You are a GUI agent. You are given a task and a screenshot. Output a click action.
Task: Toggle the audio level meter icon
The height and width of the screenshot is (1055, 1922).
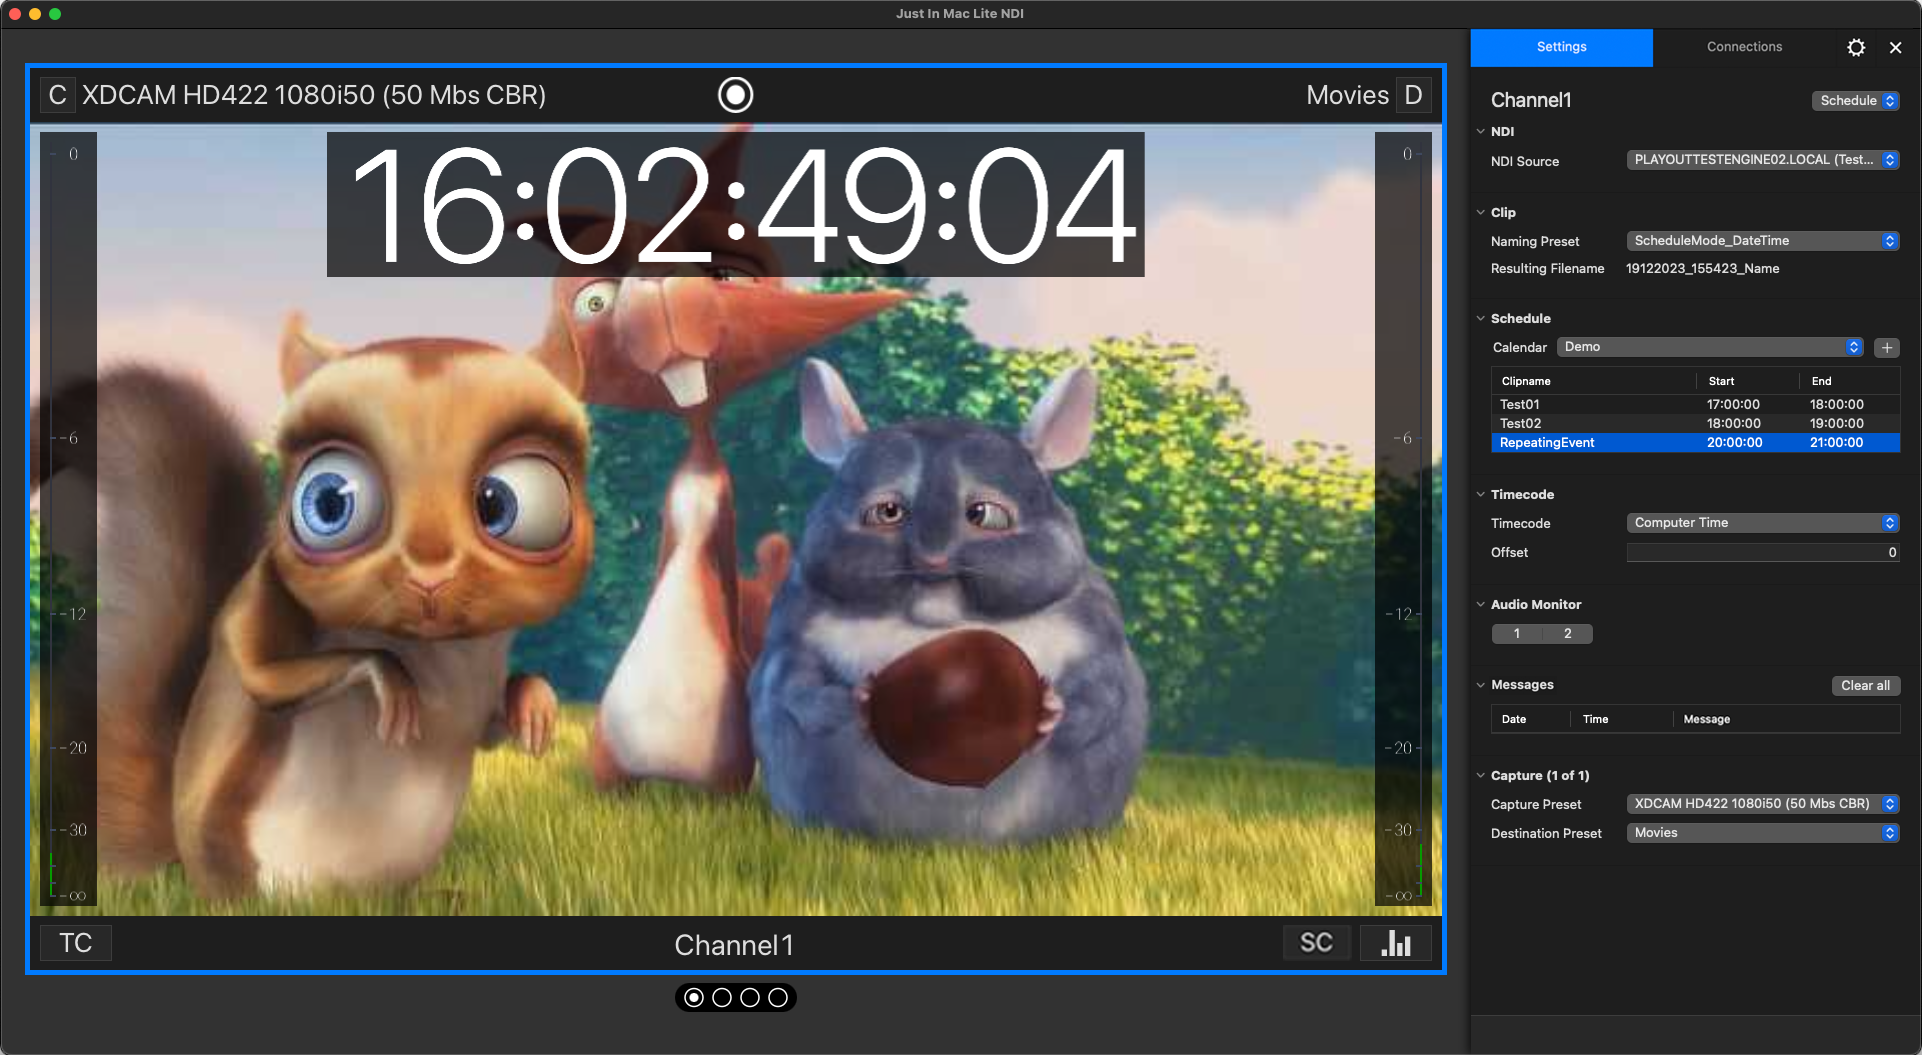point(1396,943)
